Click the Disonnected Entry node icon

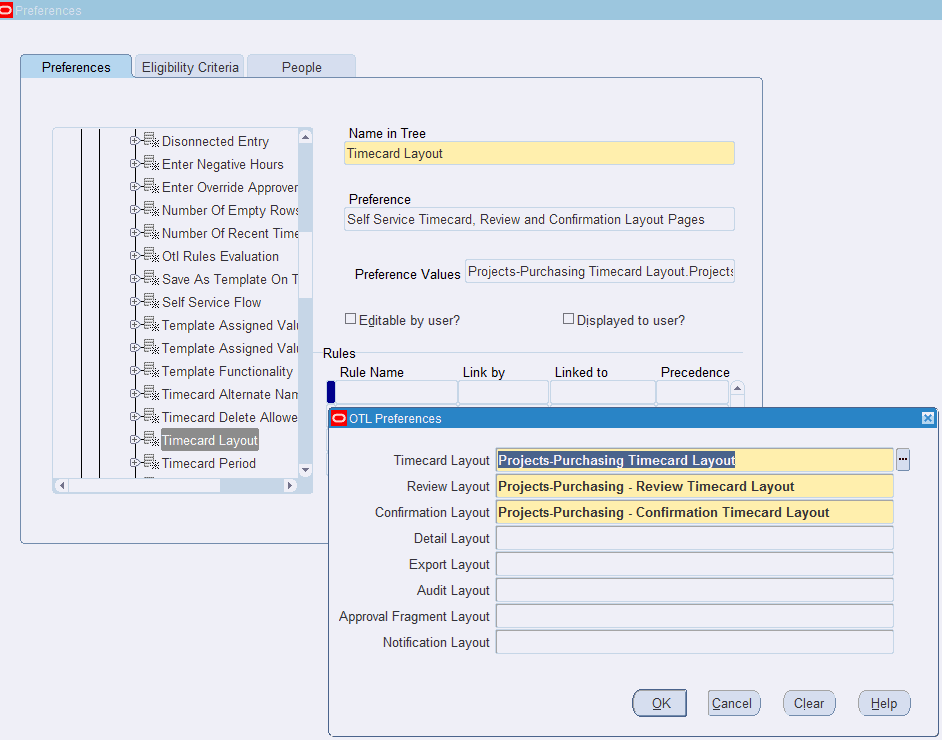[x=151, y=140]
